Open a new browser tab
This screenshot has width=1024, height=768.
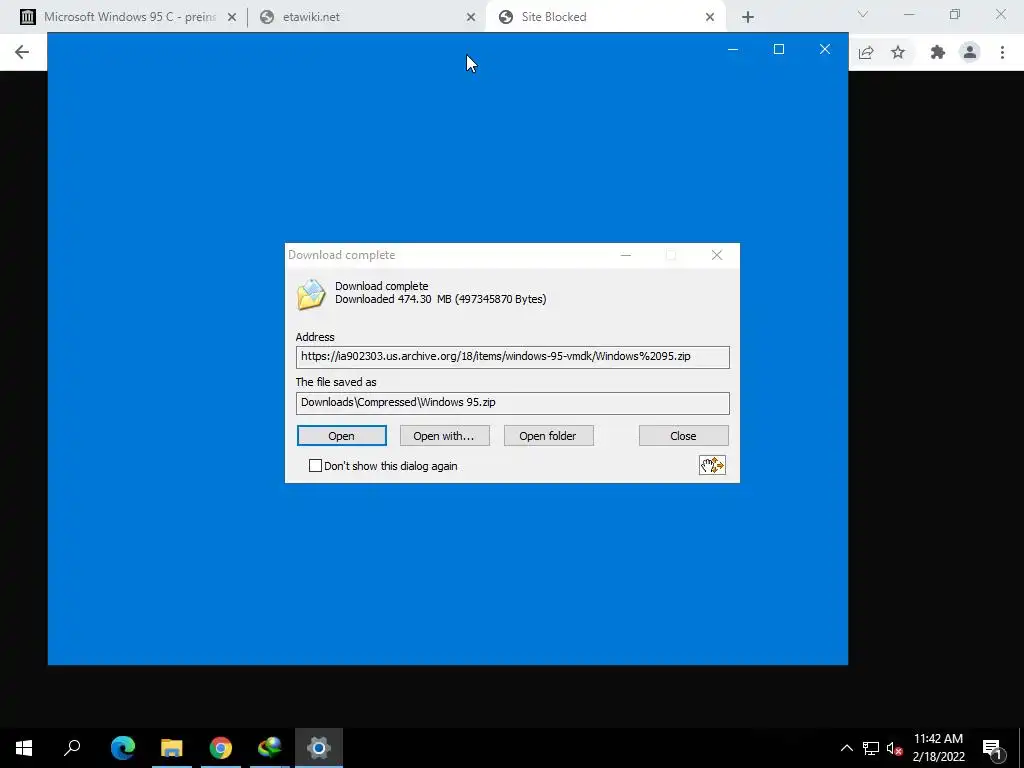748,17
